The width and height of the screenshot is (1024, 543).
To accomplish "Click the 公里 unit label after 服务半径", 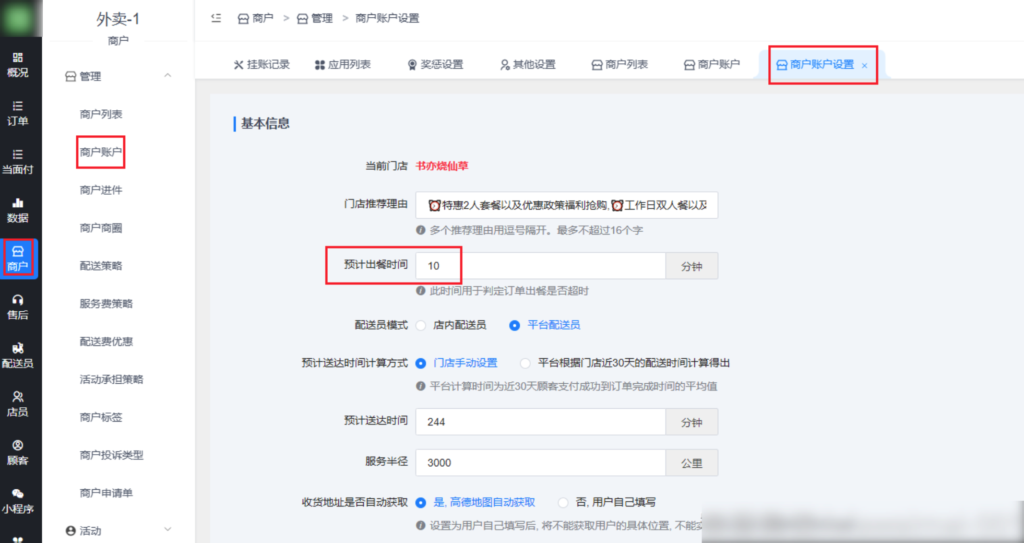I will tap(692, 463).
